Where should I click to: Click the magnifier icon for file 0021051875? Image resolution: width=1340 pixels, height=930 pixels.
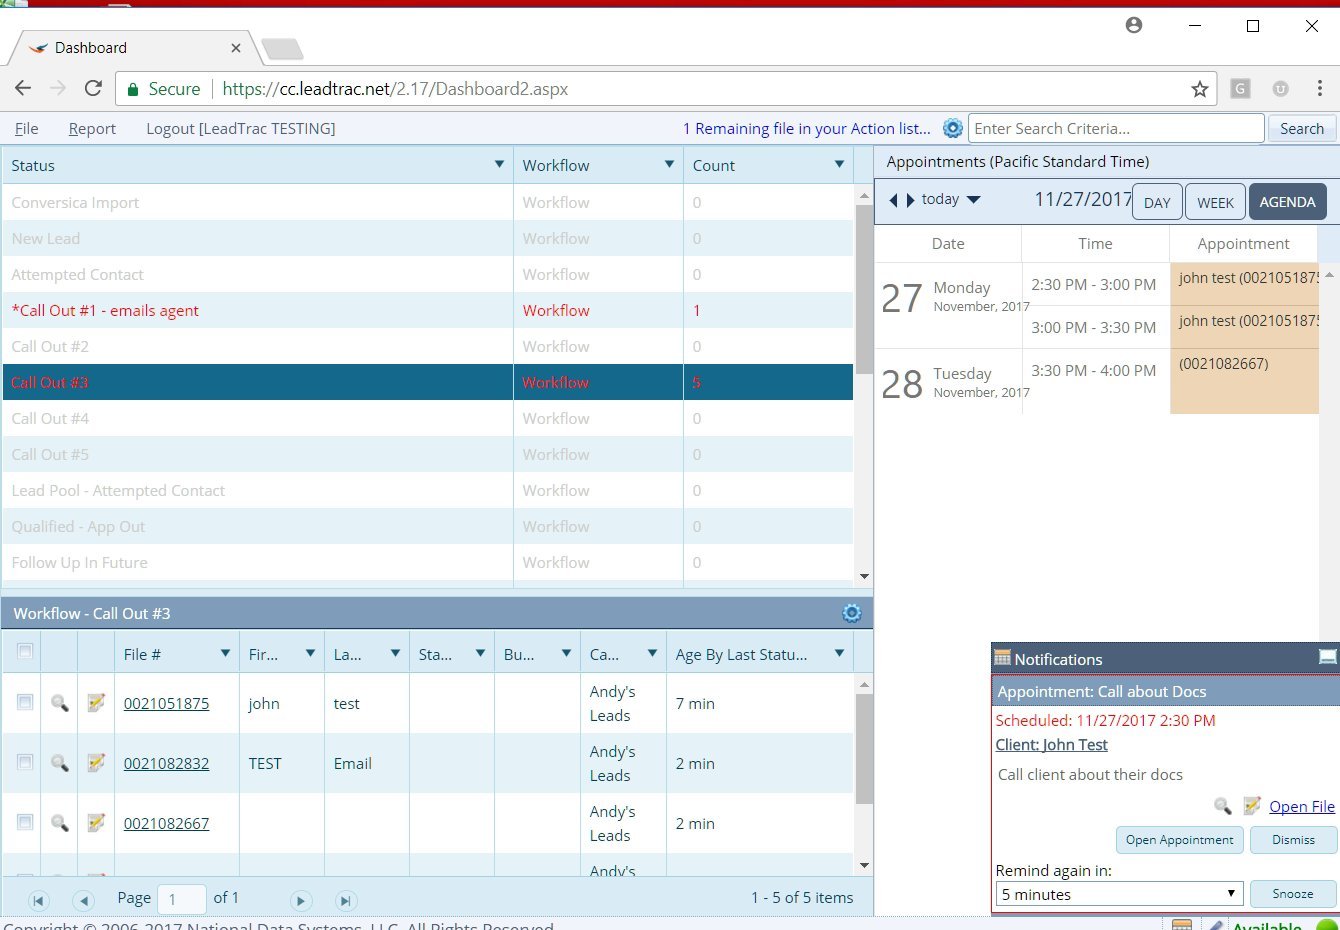(x=60, y=703)
